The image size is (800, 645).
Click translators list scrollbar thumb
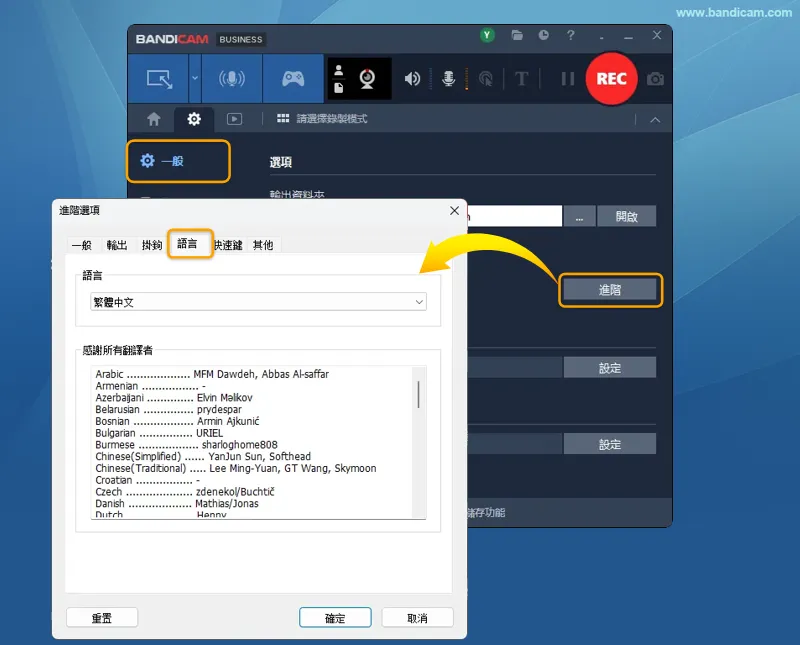pos(418,394)
